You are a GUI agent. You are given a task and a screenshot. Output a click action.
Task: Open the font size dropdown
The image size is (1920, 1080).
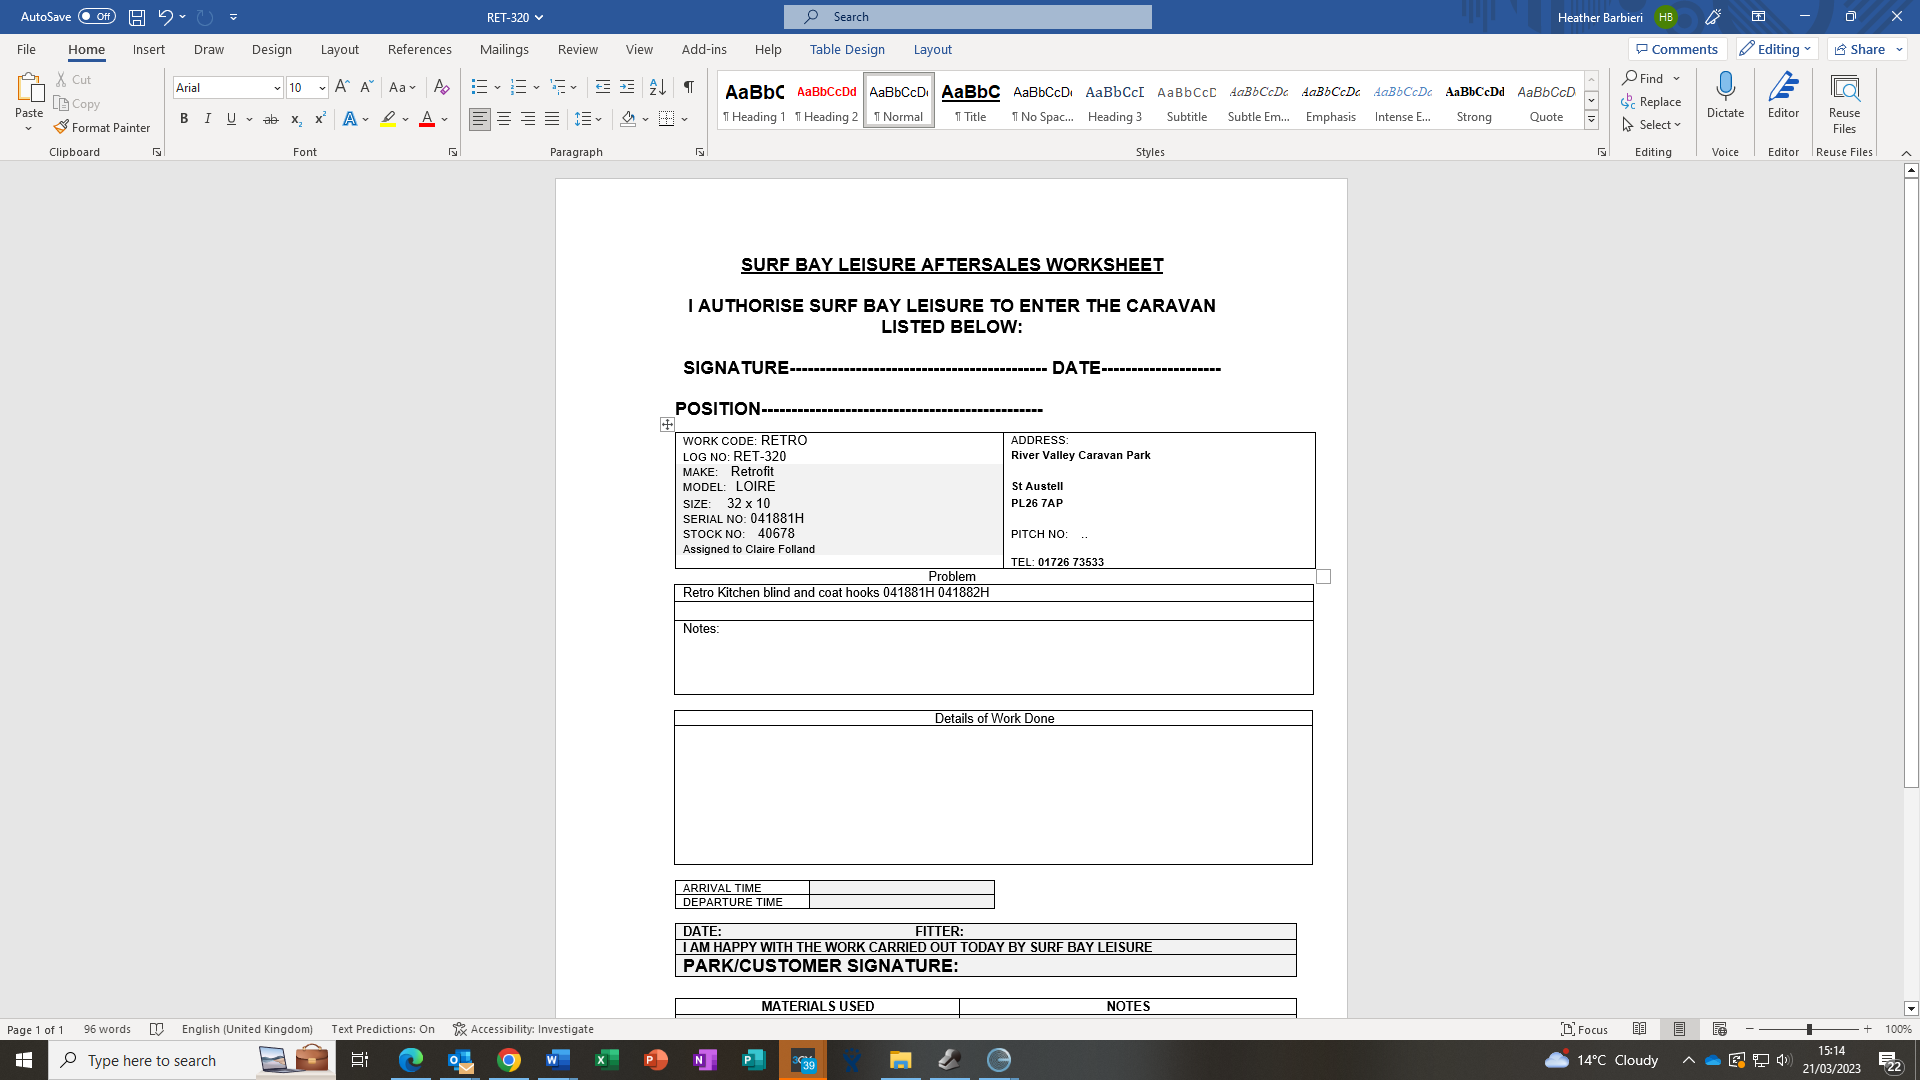[x=322, y=88]
